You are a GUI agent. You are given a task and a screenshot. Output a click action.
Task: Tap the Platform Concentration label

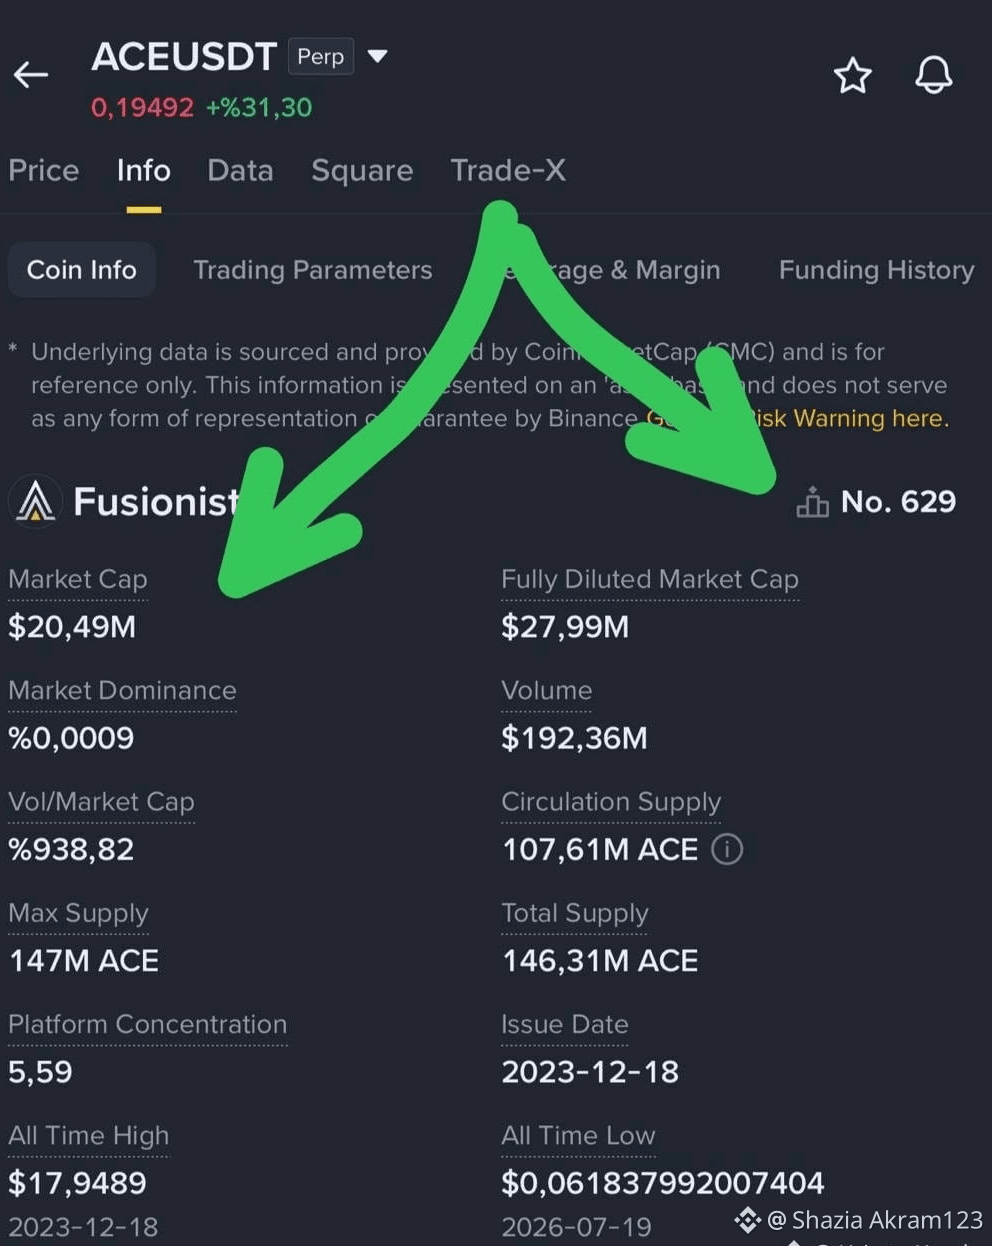(x=148, y=1024)
